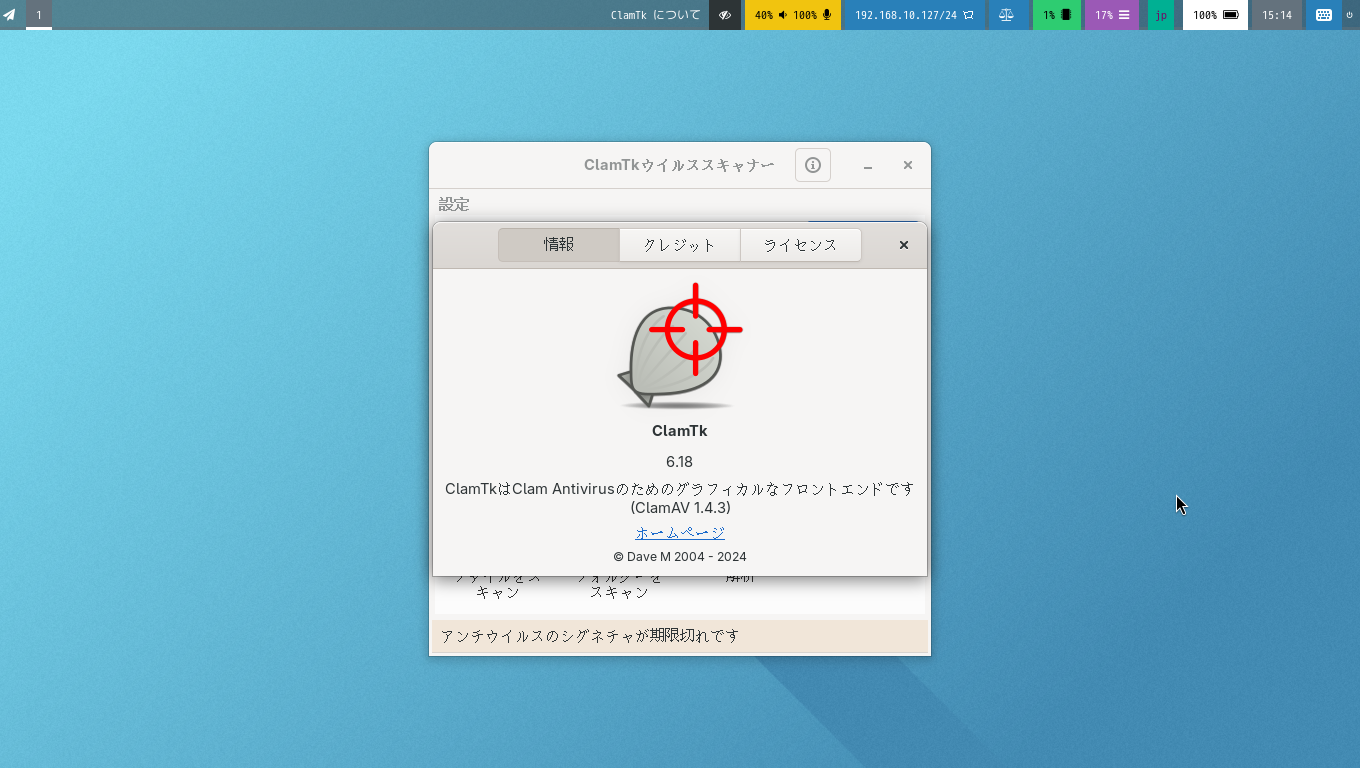Click the 100% microphone indicator

click(812, 15)
